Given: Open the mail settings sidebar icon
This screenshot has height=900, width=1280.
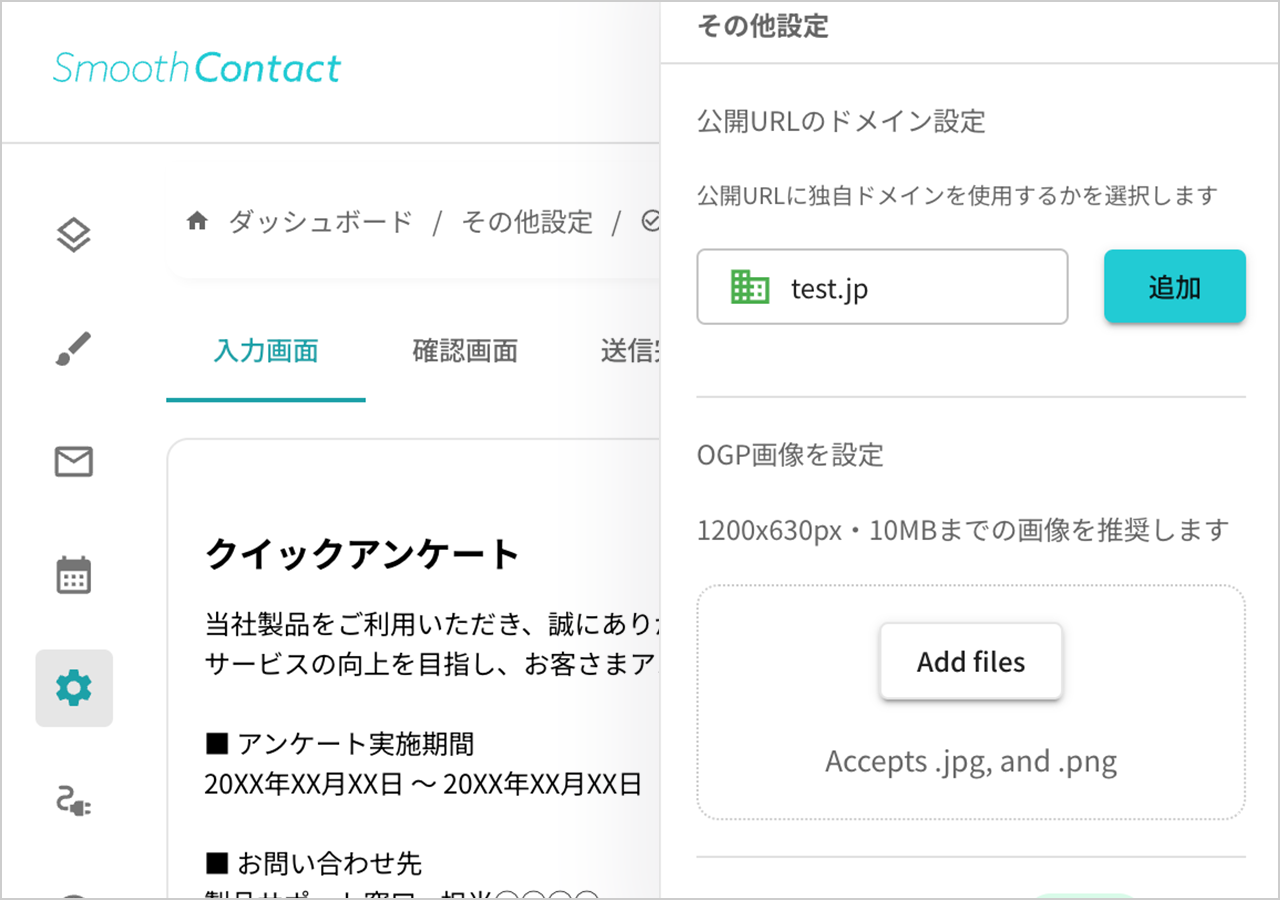Looking at the screenshot, I should coord(74,461).
